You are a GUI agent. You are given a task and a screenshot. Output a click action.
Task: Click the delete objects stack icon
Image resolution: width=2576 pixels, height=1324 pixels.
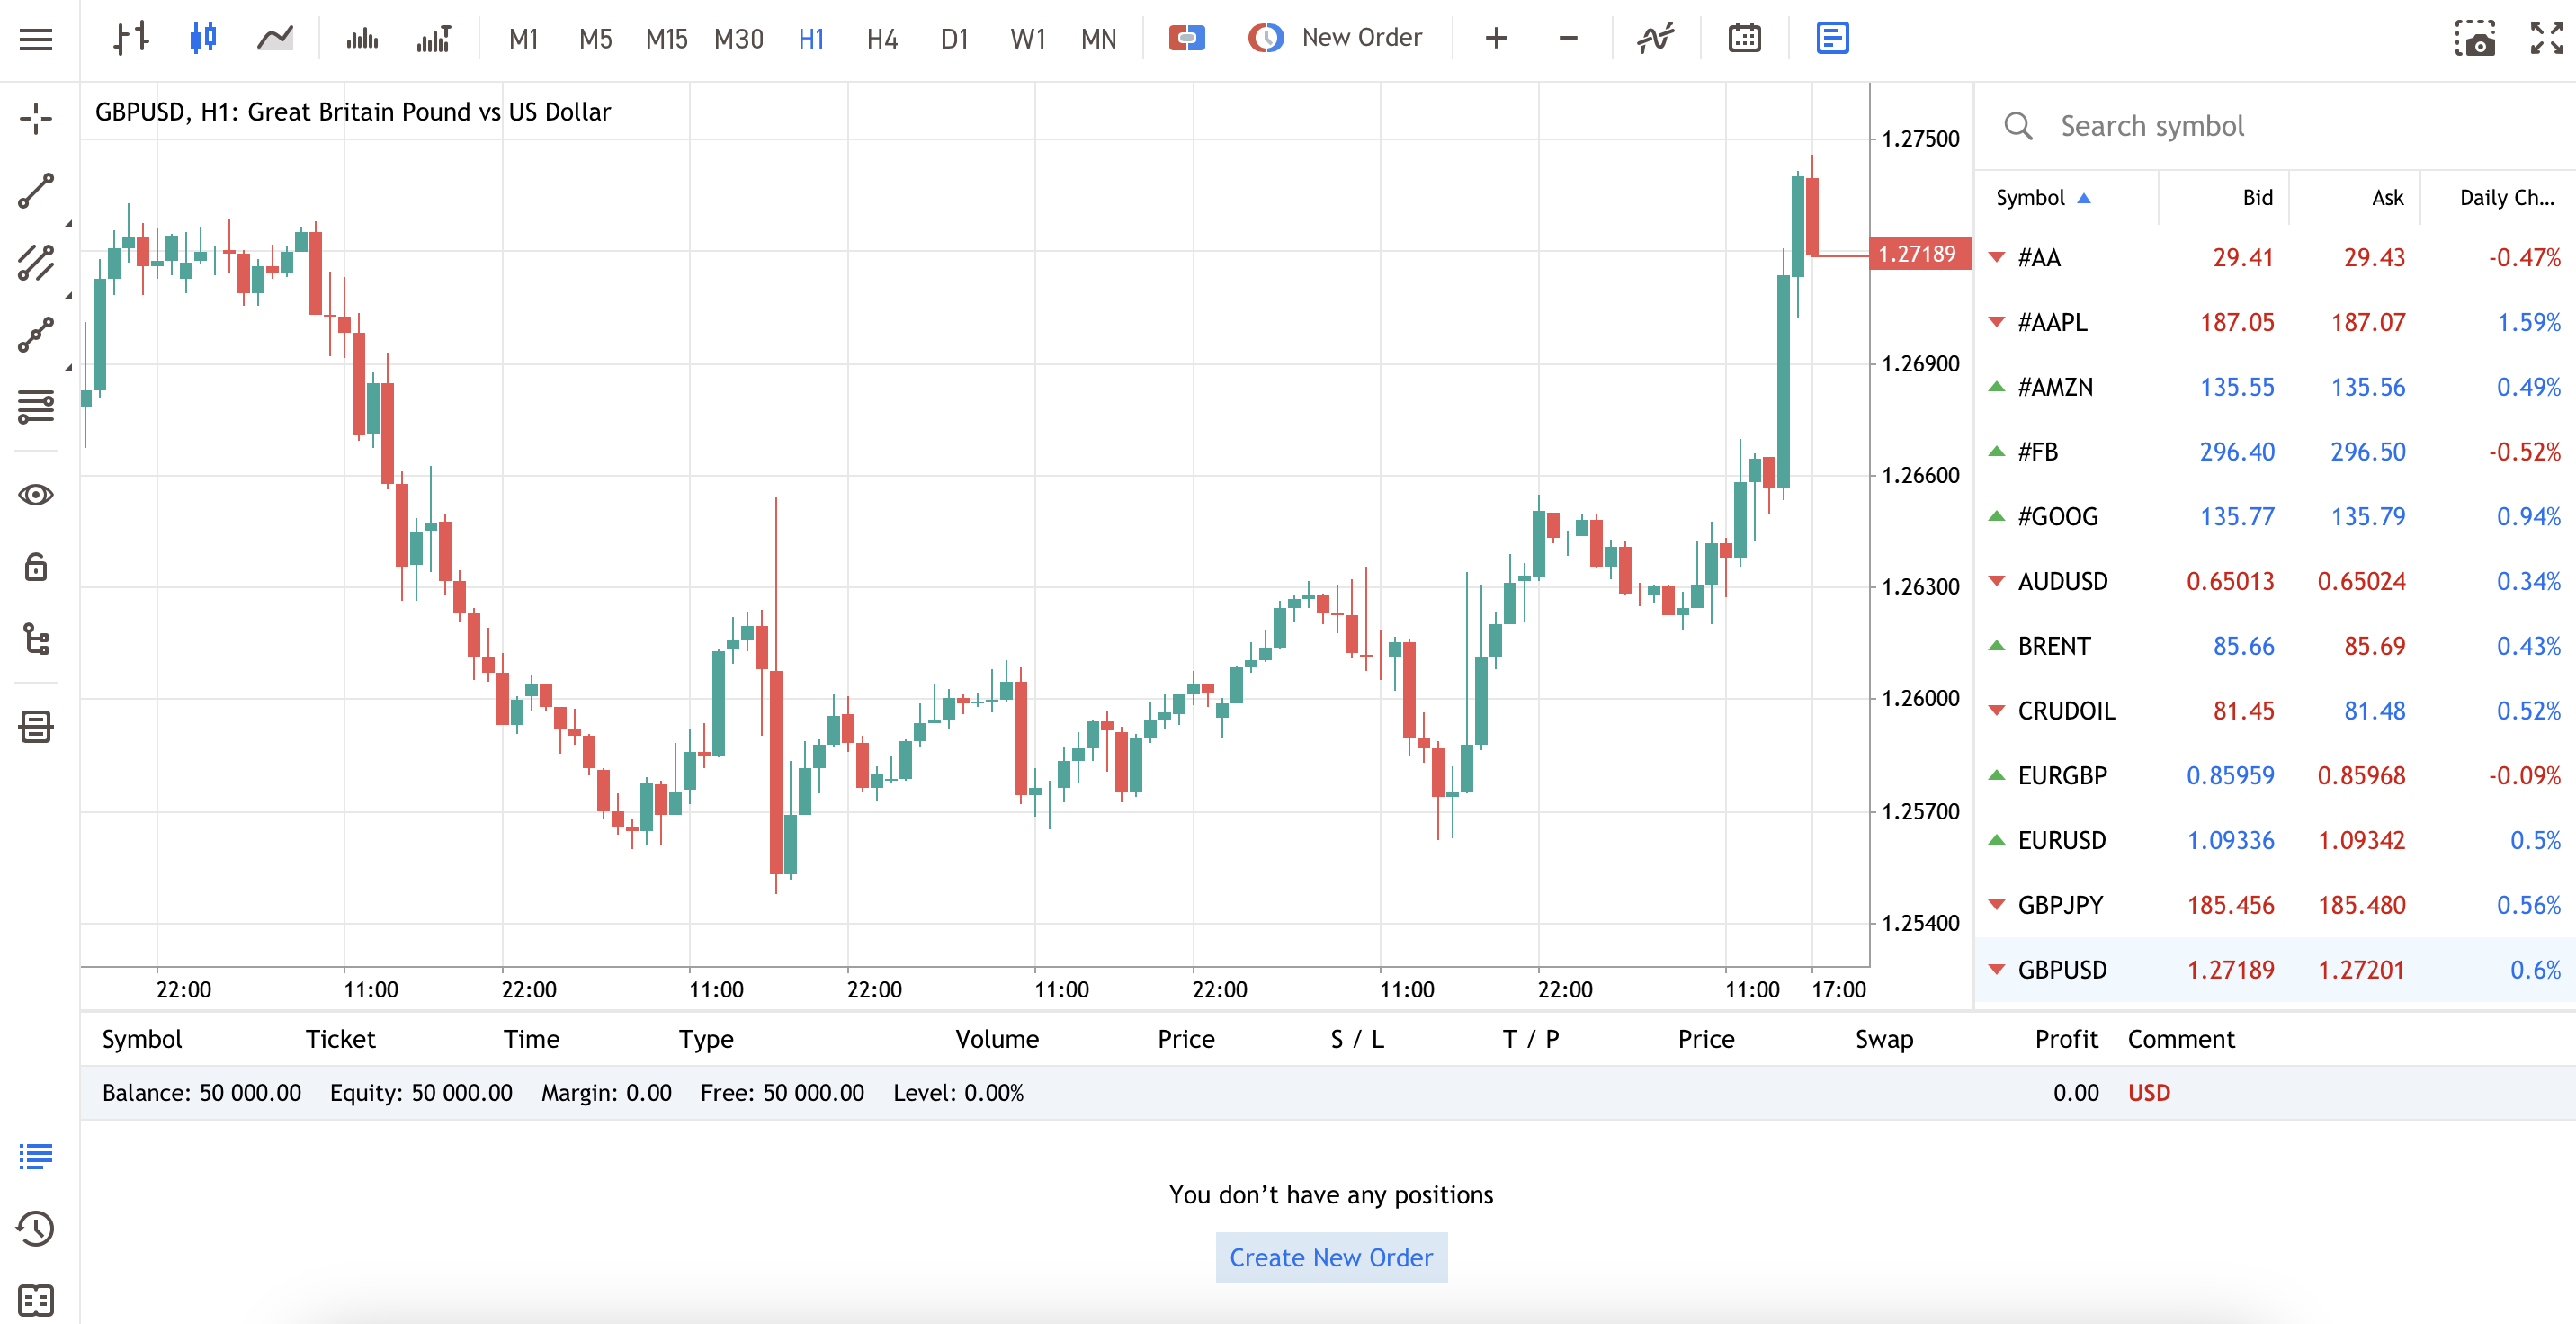pos(36,727)
